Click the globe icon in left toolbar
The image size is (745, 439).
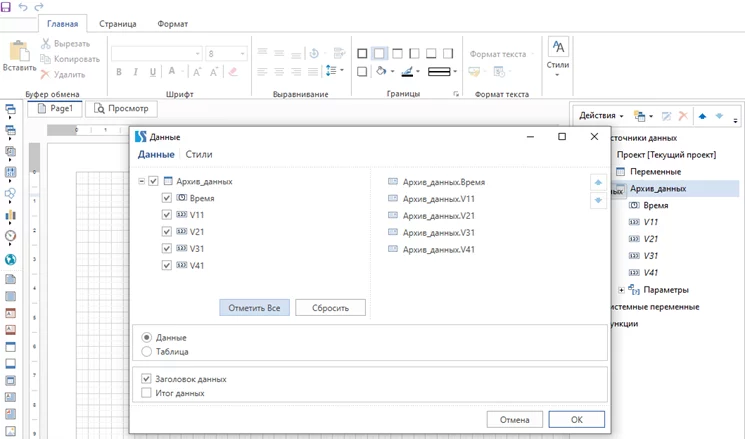tap(11, 259)
